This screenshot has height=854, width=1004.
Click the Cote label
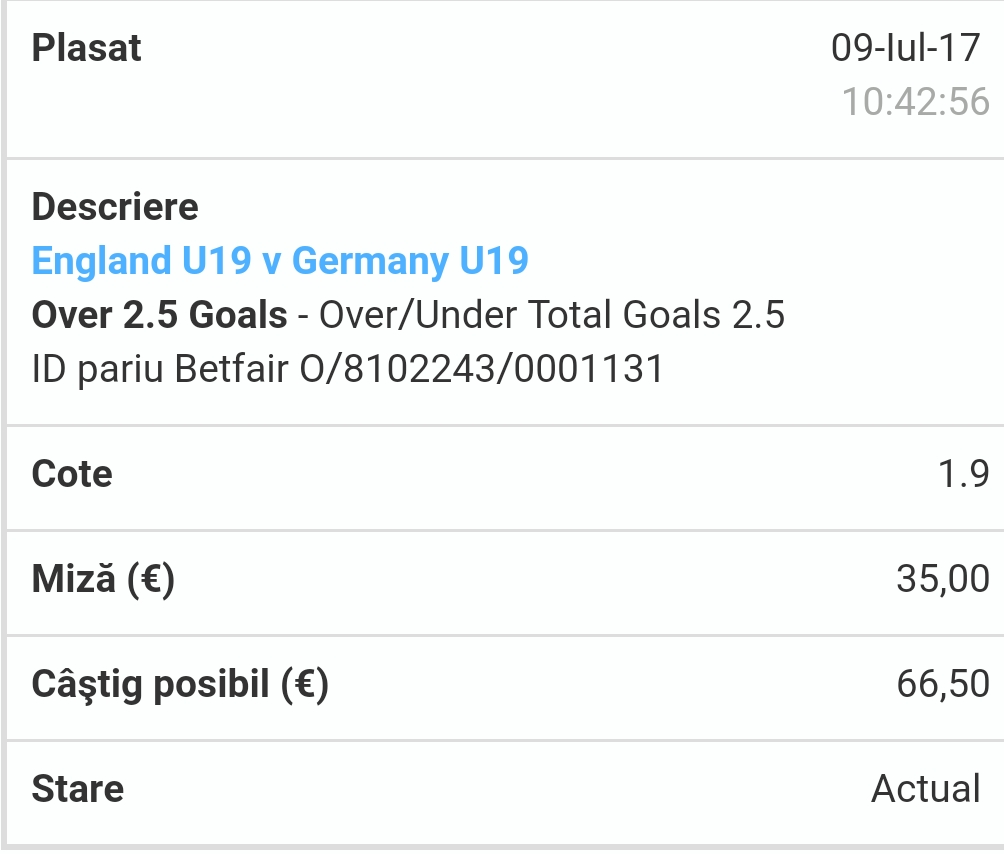pos(72,474)
